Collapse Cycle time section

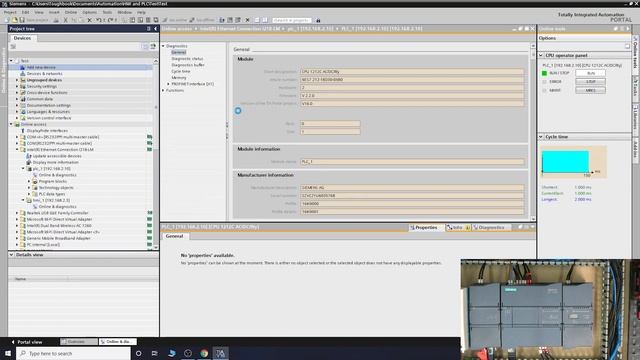click(541, 137)
